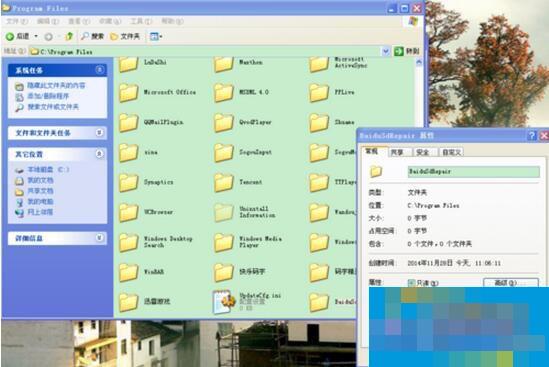Select the QvodPlayer folder icon
This screenshot has height=367, width=549.
(x=223, y=123)
